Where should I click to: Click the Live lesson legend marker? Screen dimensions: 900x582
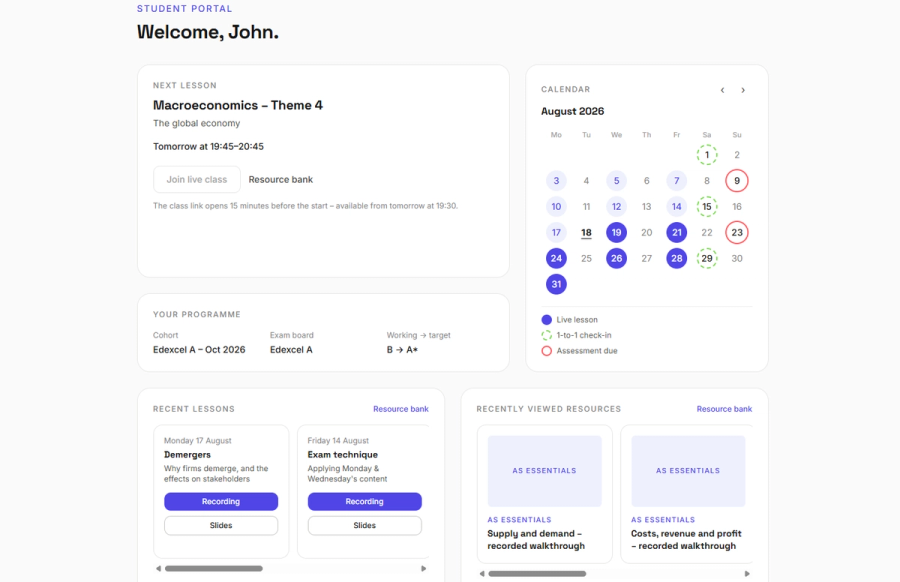546,320
